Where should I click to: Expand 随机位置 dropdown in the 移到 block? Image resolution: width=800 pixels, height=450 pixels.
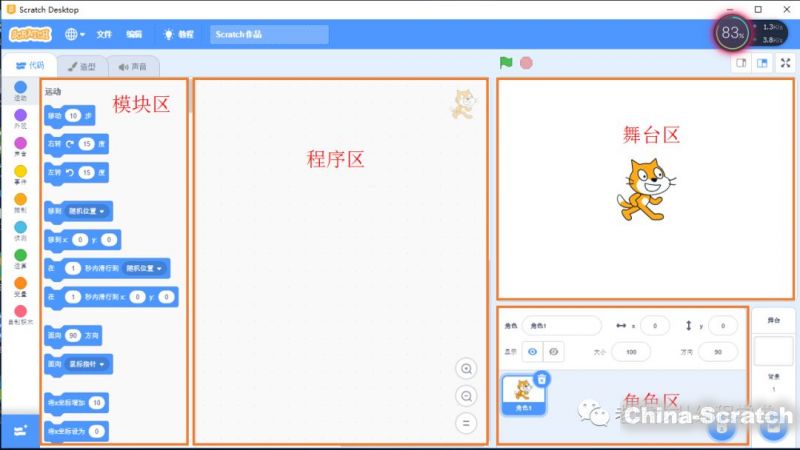tap(89, 211)
